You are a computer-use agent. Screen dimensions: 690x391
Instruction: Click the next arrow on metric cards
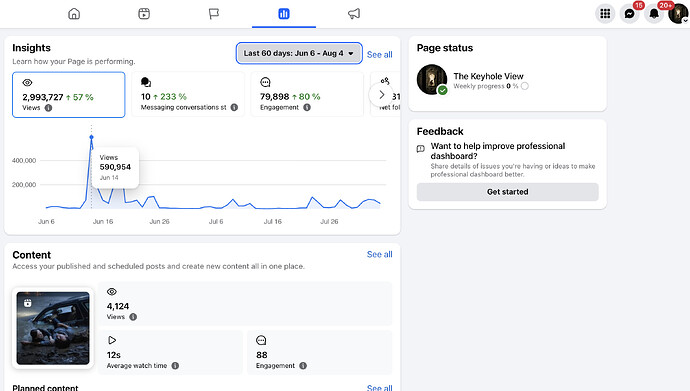point(382,95)
